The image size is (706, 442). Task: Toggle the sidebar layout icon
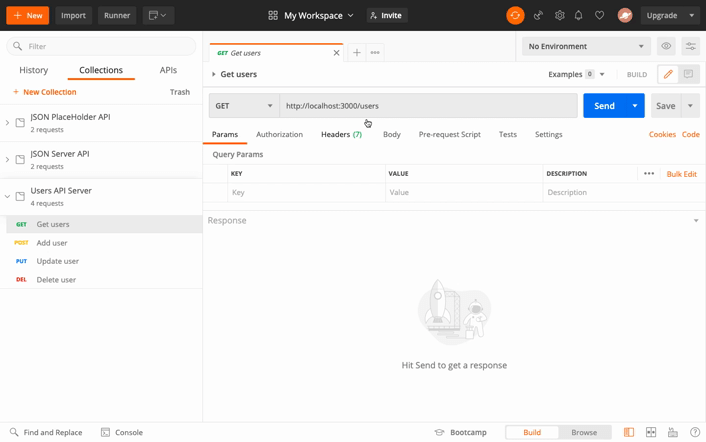629,432
